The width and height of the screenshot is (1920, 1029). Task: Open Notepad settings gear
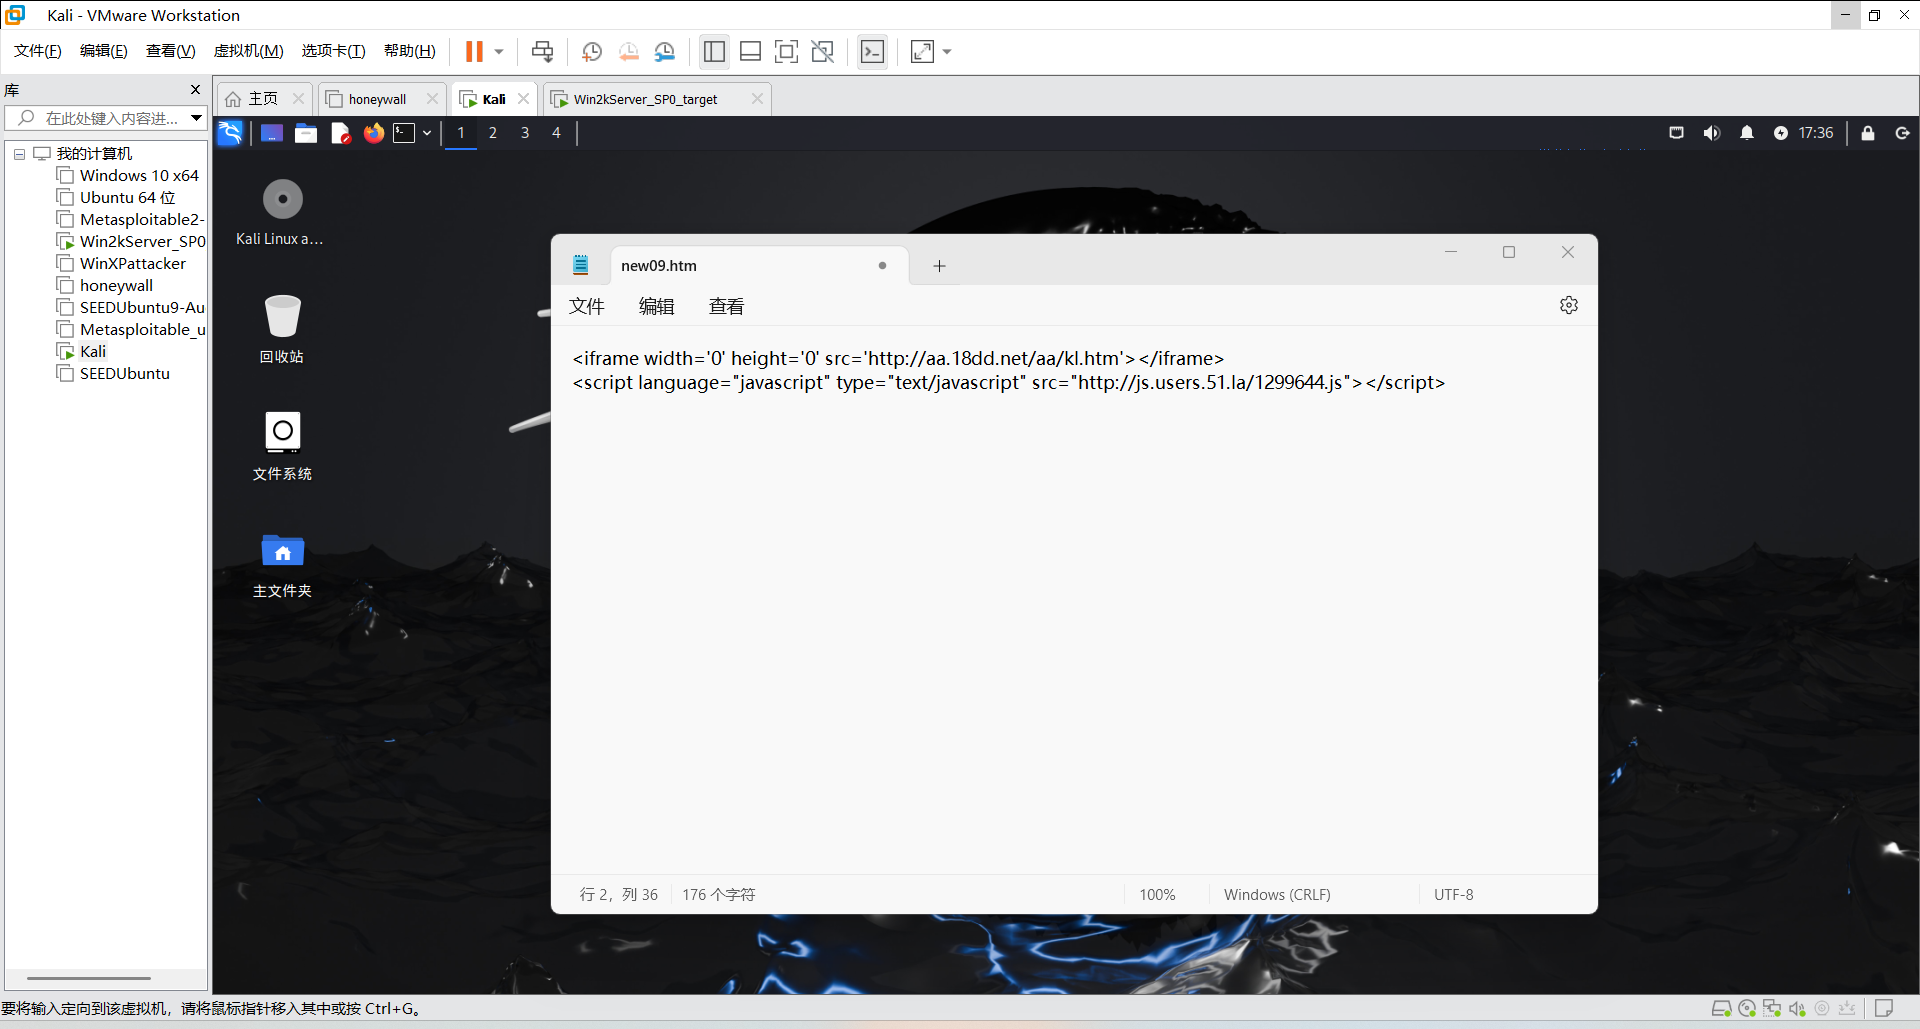click(x=1569, y=306)
